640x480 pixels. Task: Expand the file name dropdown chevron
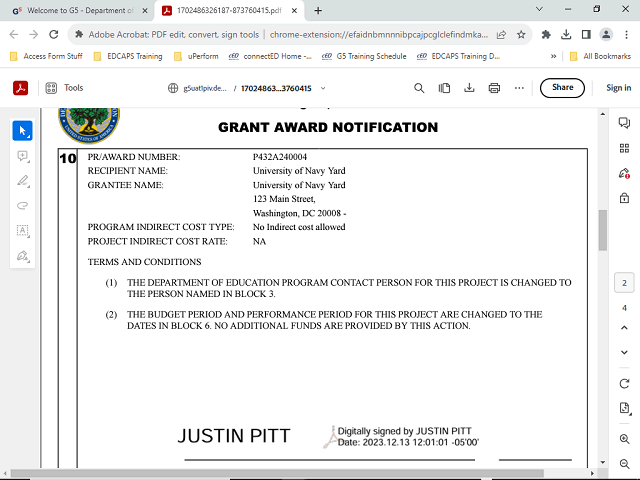(323, 88)
